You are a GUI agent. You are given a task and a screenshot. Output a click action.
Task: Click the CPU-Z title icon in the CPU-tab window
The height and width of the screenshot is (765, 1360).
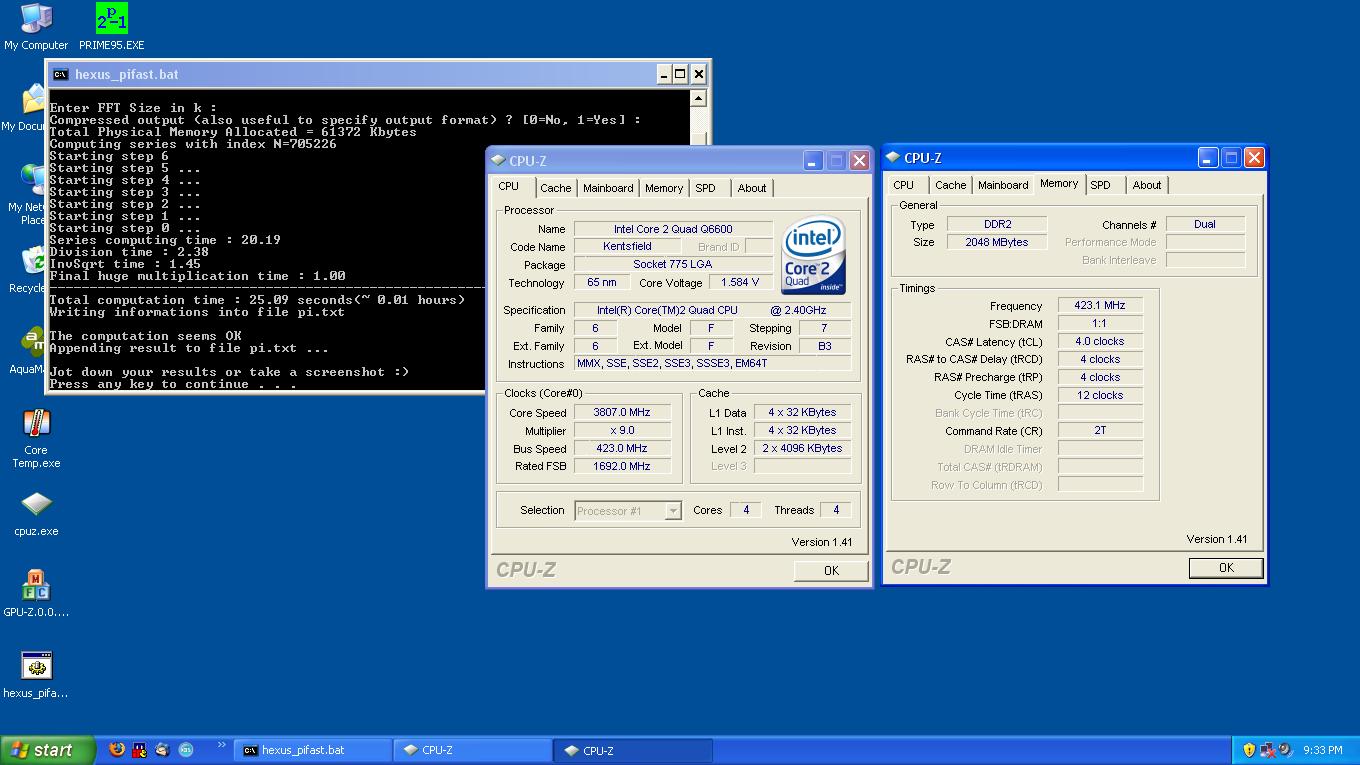(498, 161)
